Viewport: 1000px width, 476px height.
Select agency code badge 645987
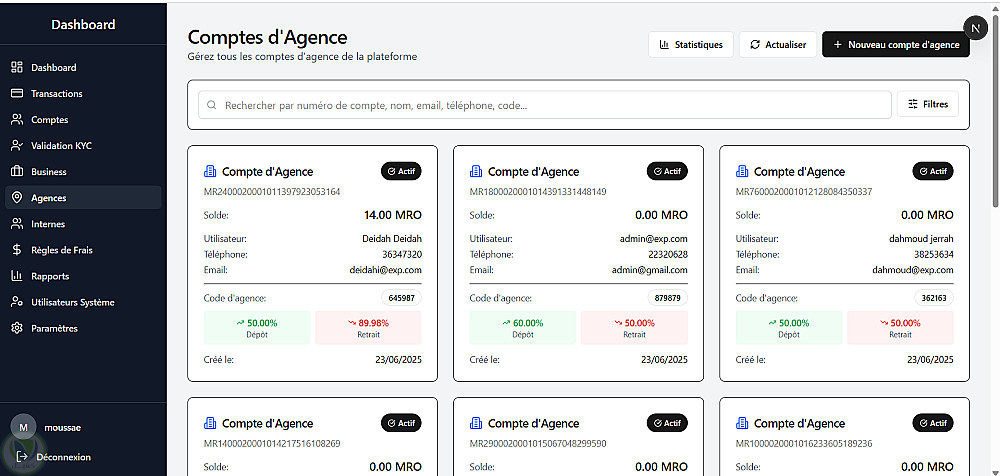[402, 298]
